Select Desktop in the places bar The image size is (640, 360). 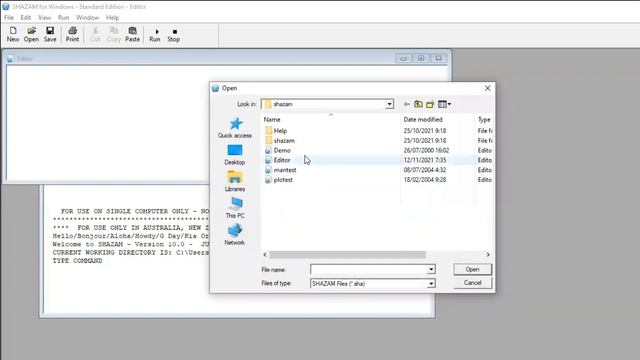235,155
